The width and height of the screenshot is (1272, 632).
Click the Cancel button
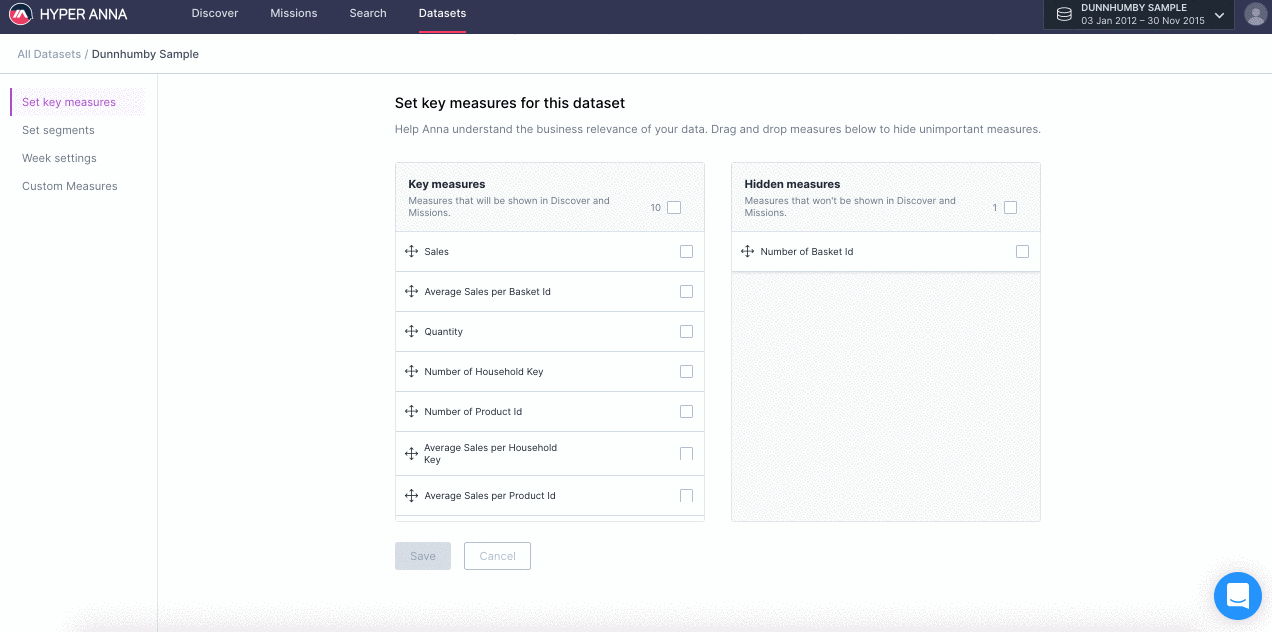(x=497, y=556)
